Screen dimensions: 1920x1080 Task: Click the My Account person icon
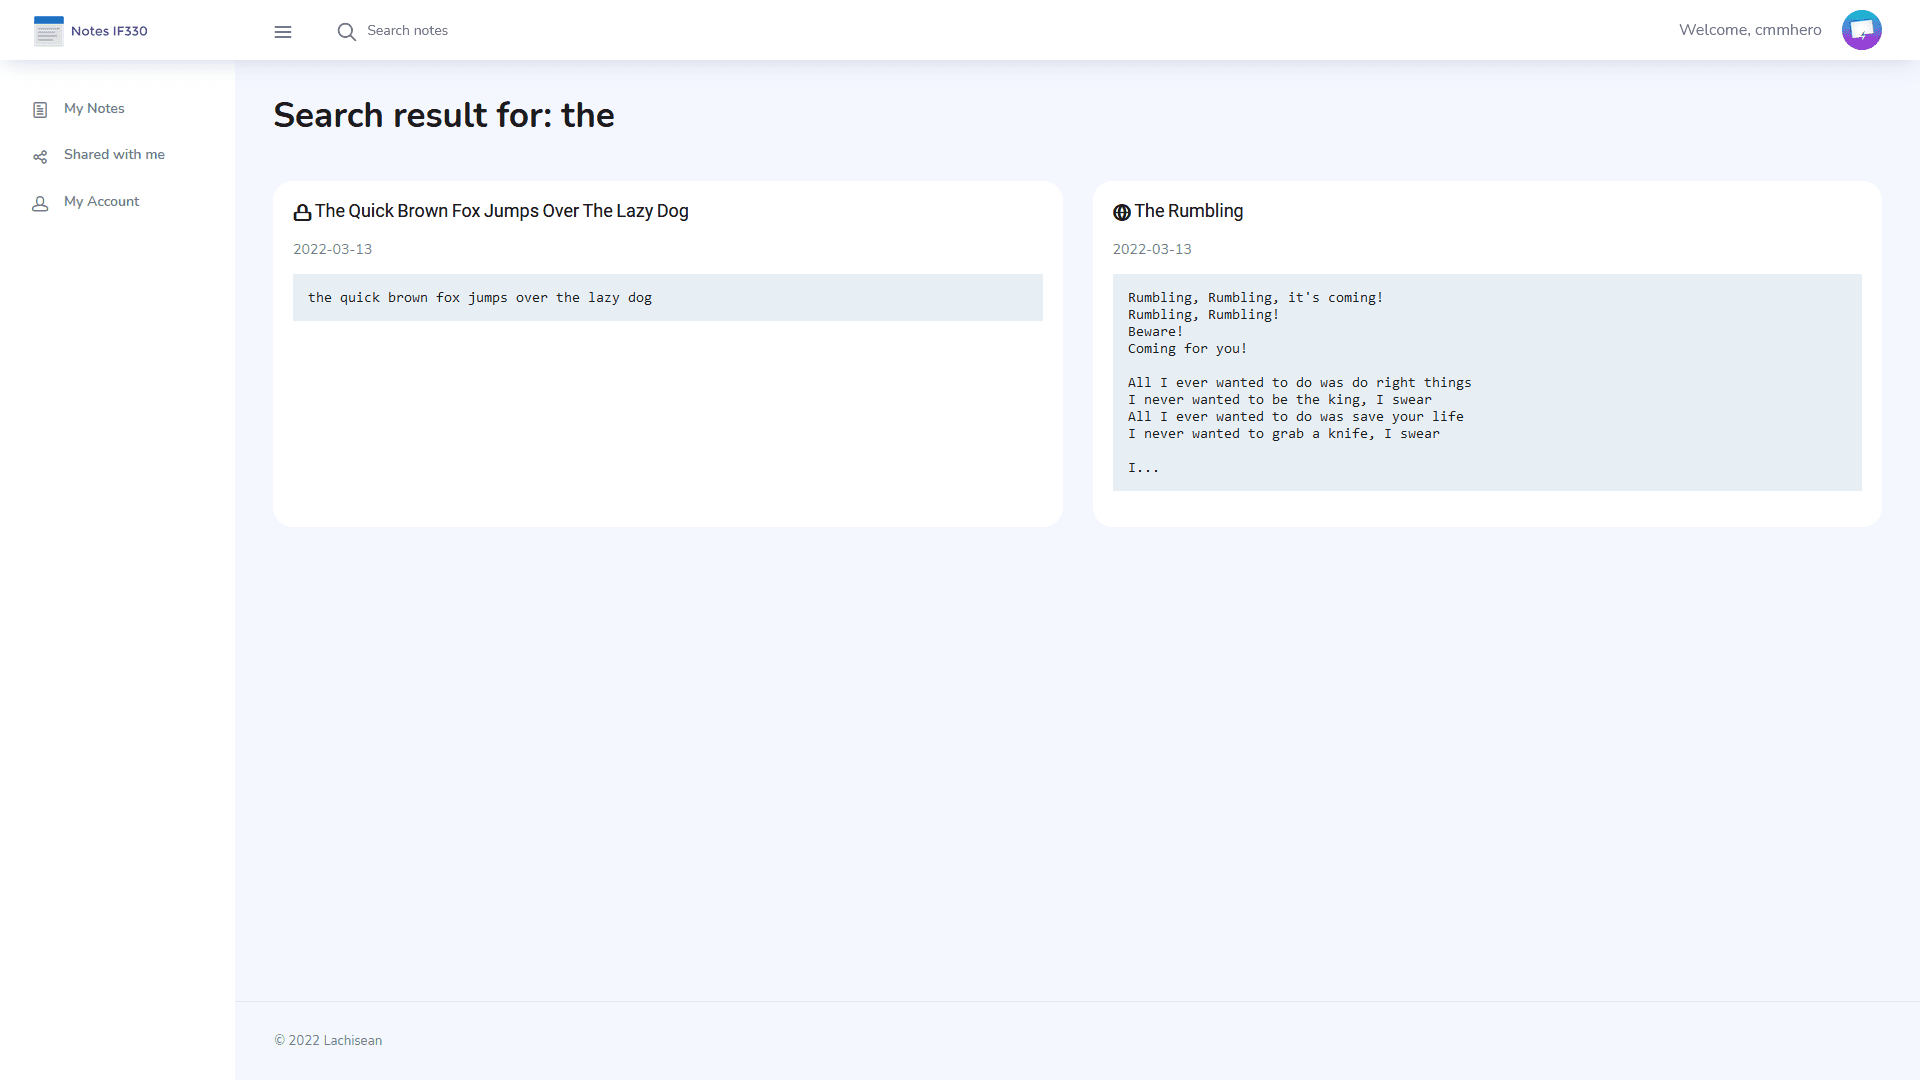click(39, 203)
